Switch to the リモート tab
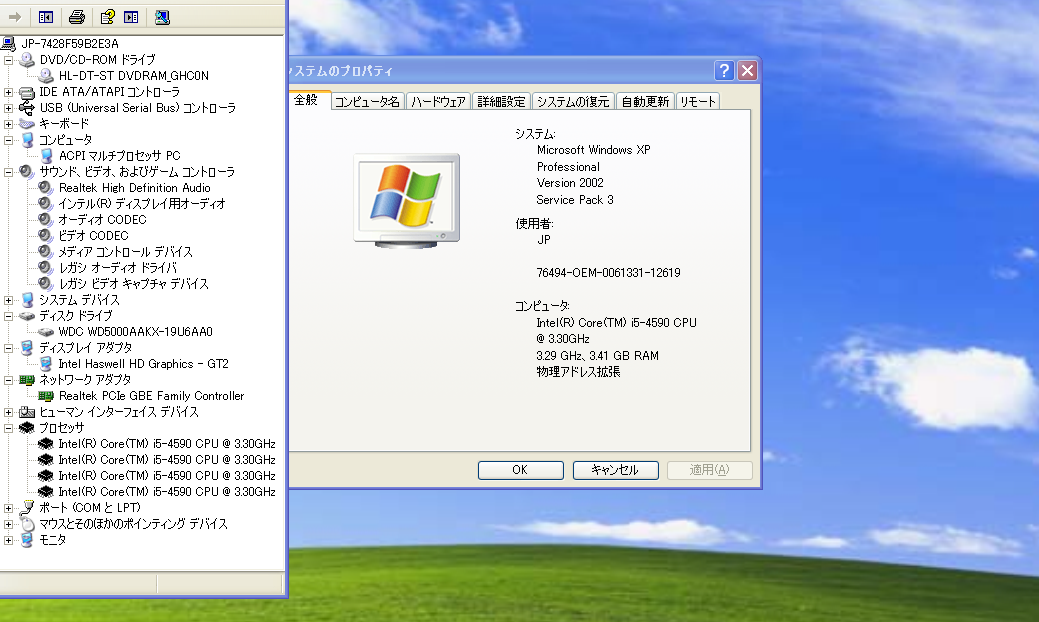This screenshot has width=1039, height=622. (x=698, y=101)
